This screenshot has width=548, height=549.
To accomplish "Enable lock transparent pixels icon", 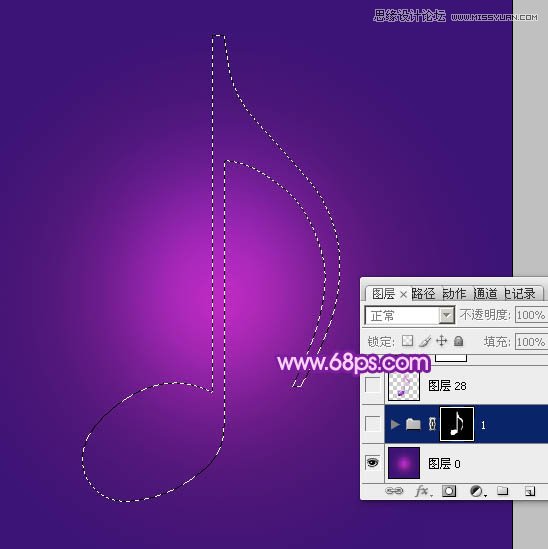I will point(407,341).
